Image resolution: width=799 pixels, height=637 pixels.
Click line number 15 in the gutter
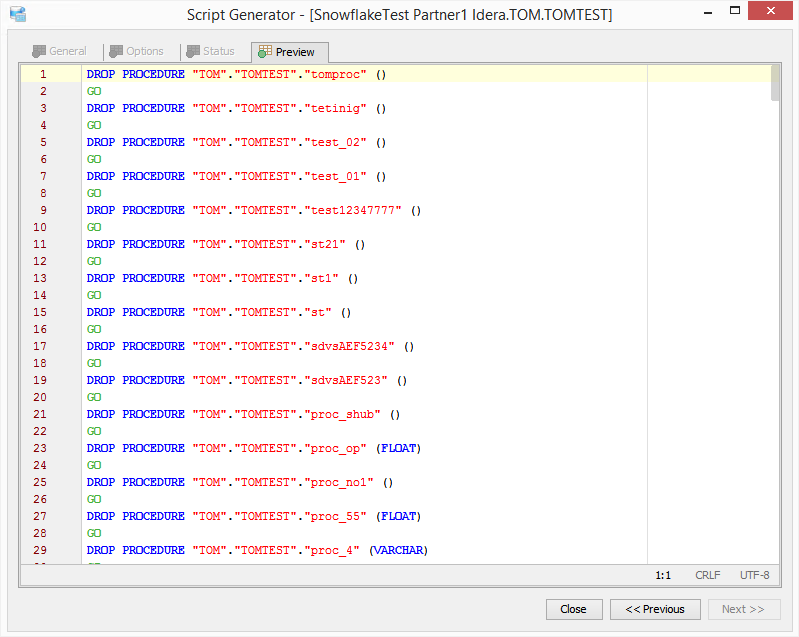pyautogui.click(x=40, y=312)
